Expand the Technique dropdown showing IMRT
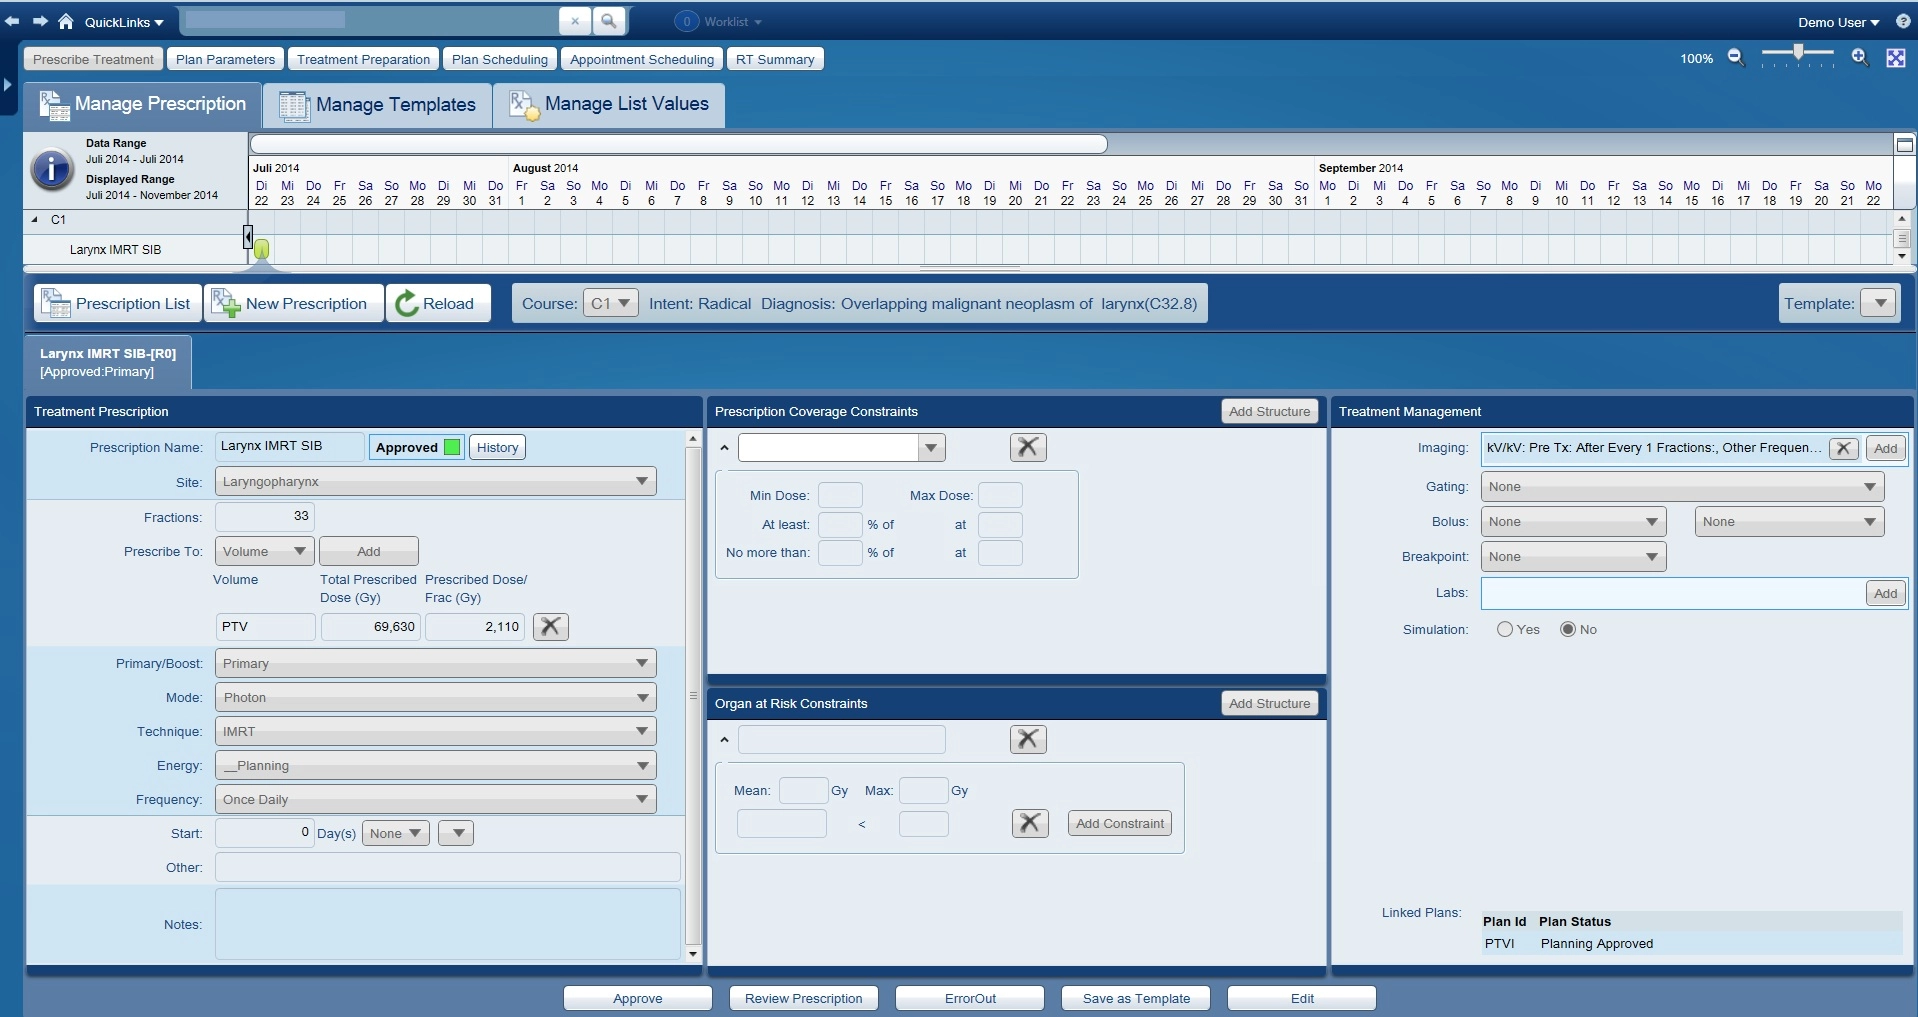The height and width of the screenshot is (1017, 1918). (435, 732)
